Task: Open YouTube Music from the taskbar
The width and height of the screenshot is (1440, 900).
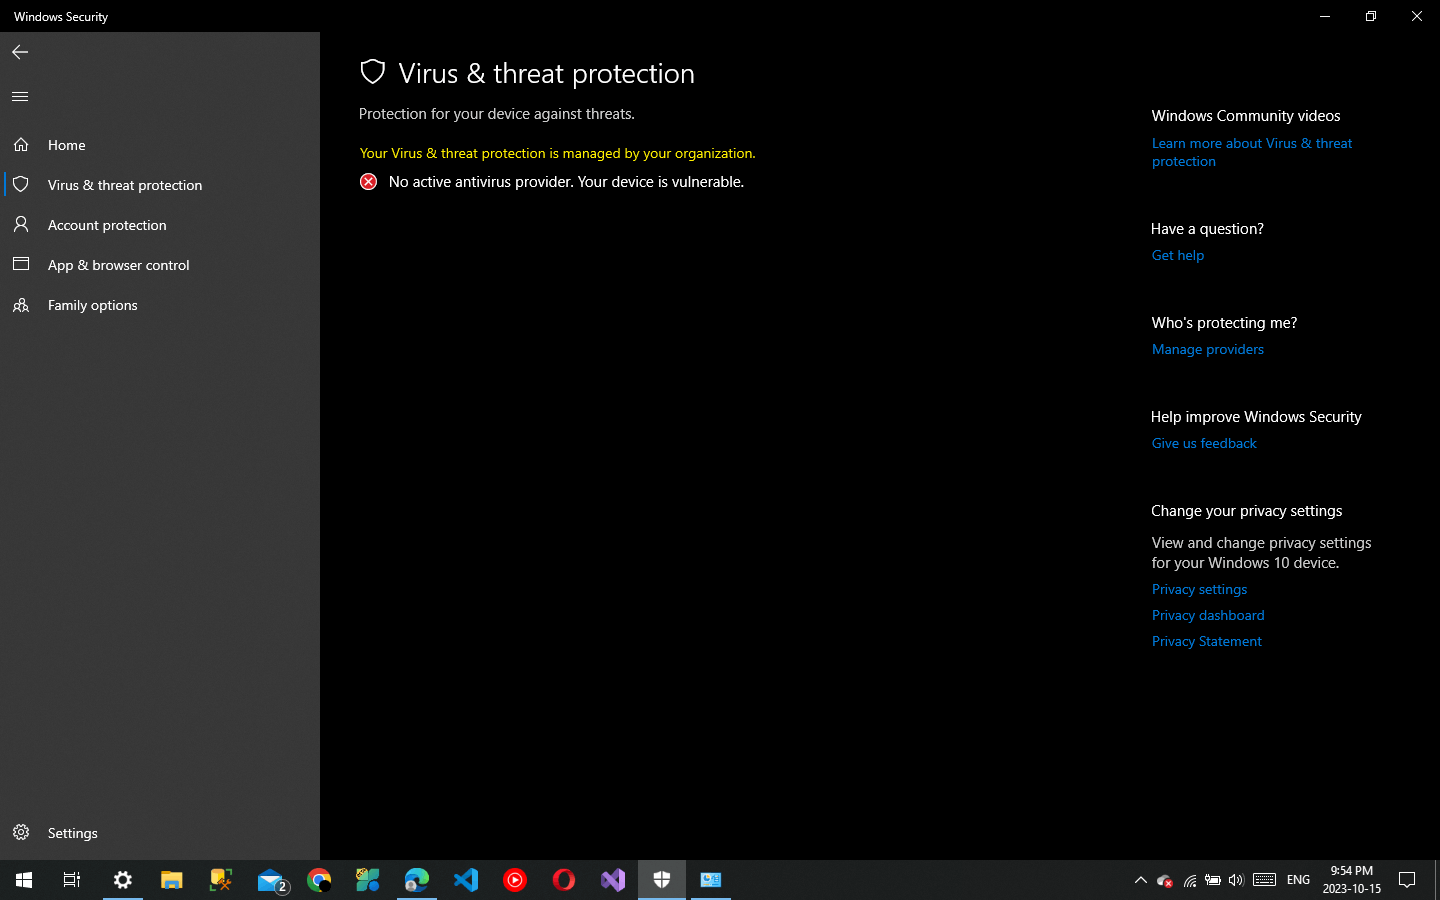Action: (515, 880)
